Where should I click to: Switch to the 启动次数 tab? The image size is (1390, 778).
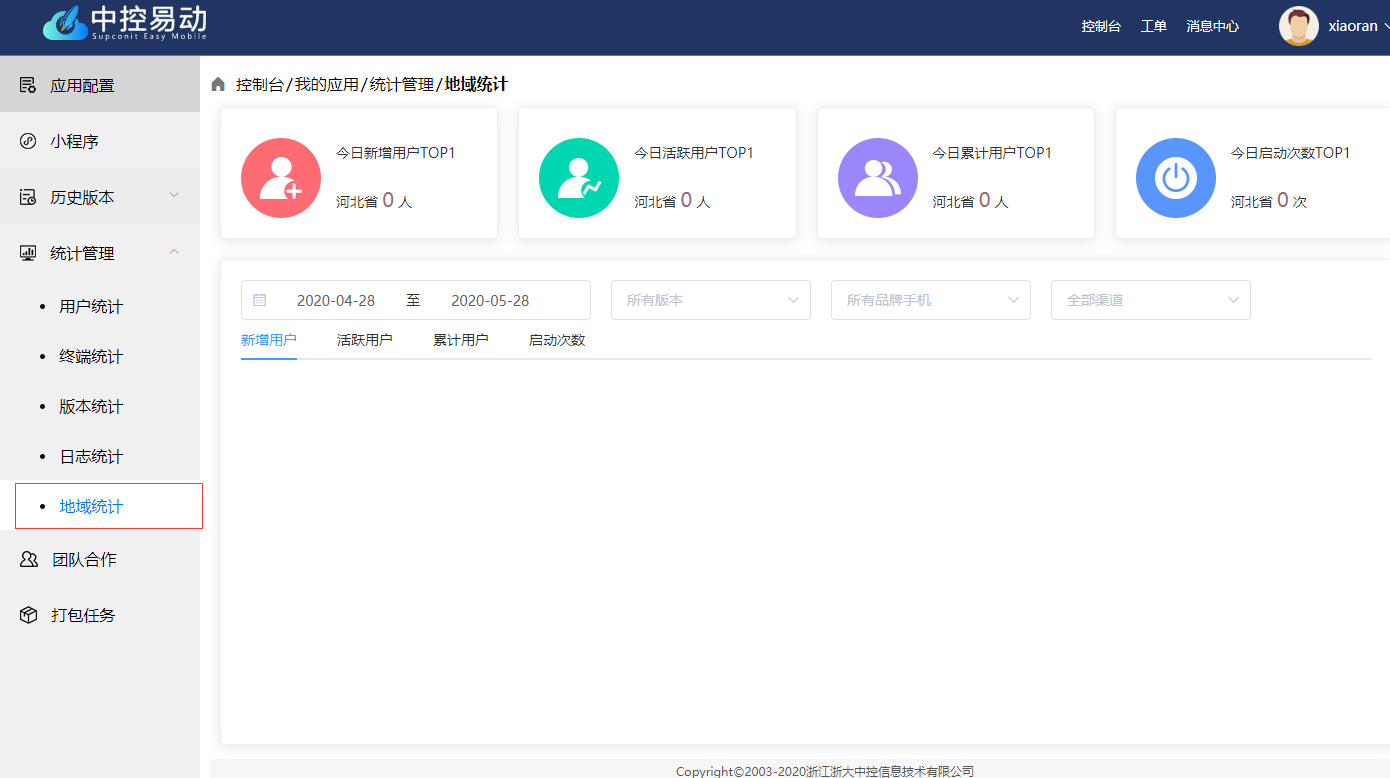[557, 340]
